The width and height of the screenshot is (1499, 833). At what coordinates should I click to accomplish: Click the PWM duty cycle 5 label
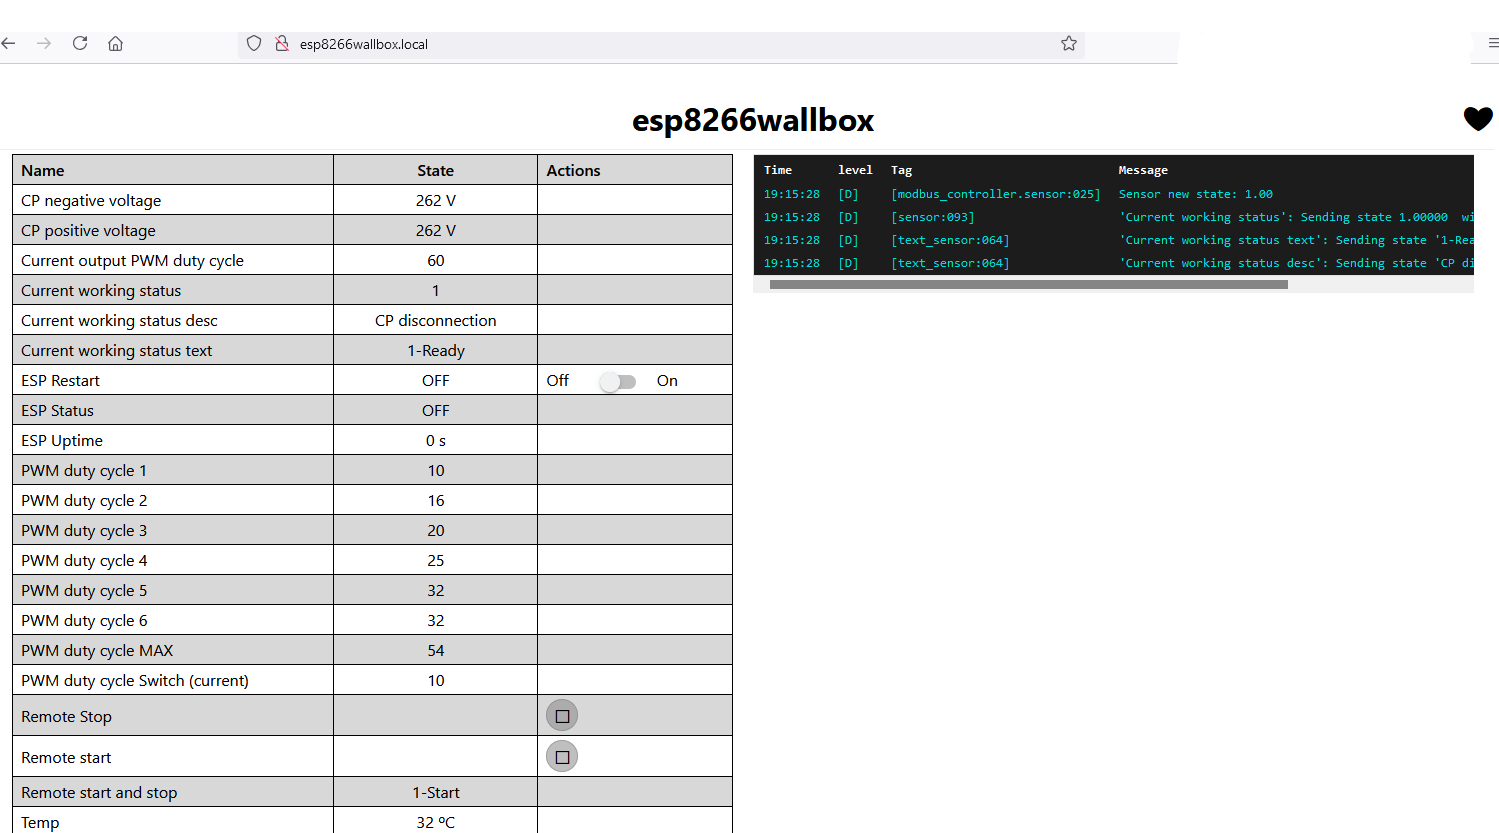tap(84, 590)
